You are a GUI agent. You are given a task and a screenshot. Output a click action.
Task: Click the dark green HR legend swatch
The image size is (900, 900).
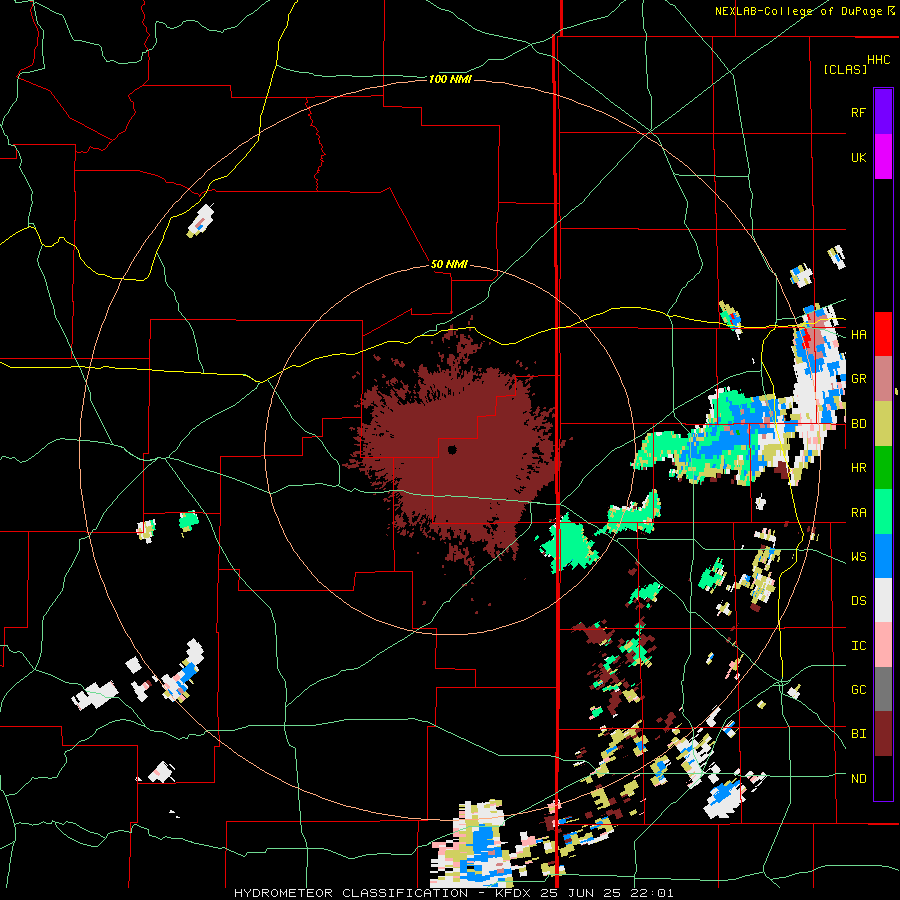(x=883, y=468)
